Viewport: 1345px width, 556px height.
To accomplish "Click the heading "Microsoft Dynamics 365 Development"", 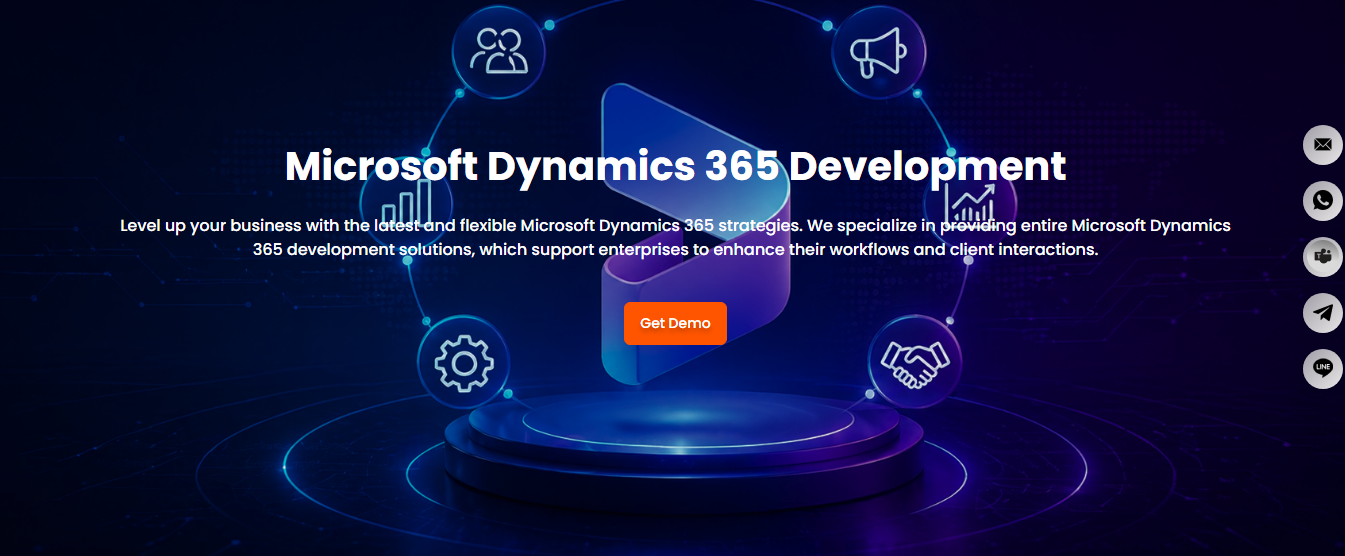I will [675, 166].
